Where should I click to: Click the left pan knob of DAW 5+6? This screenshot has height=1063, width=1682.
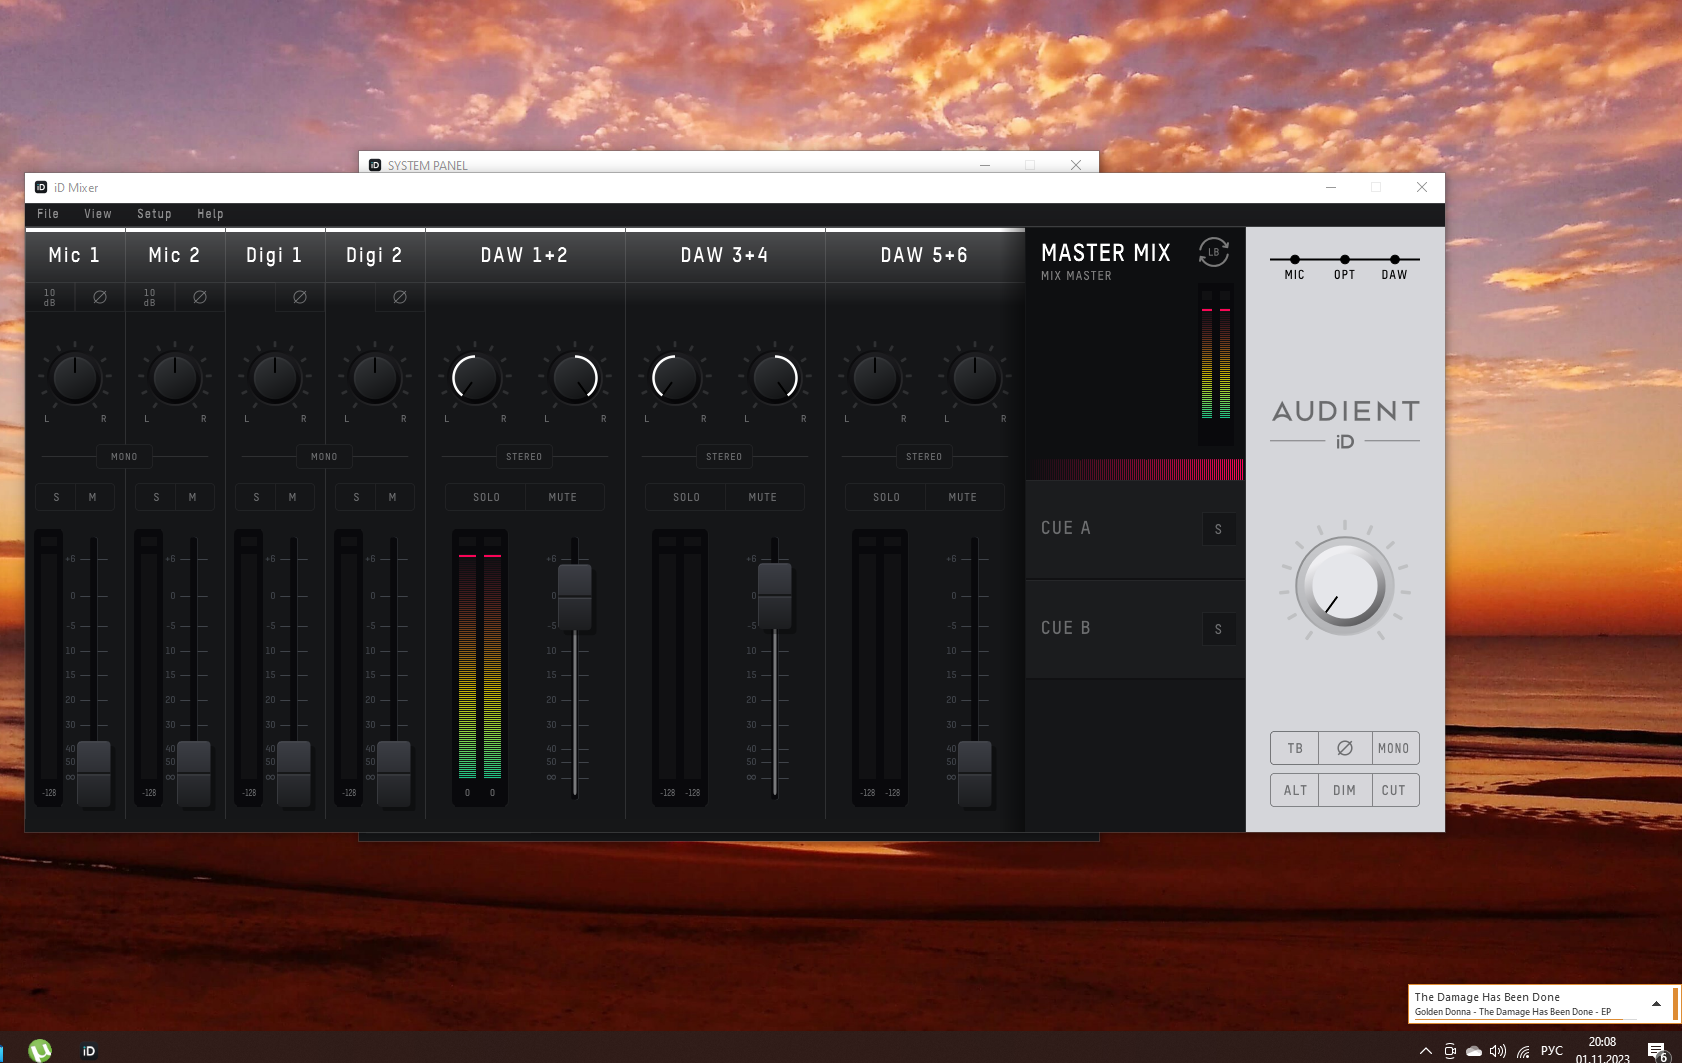[875, 378]
